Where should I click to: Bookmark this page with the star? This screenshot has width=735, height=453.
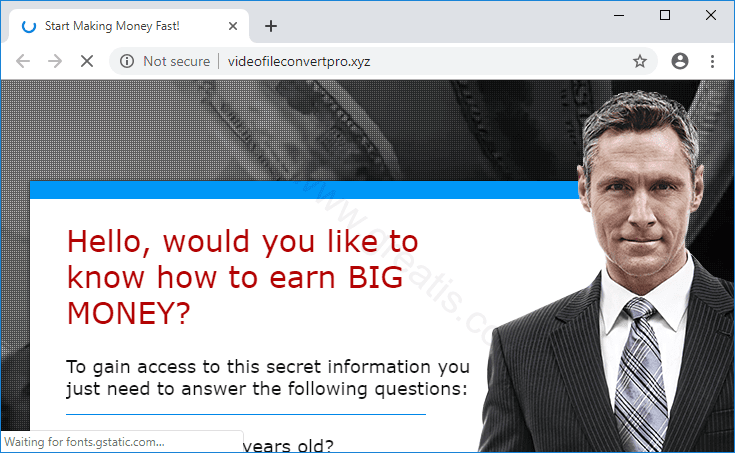click(x=640, y=61)
